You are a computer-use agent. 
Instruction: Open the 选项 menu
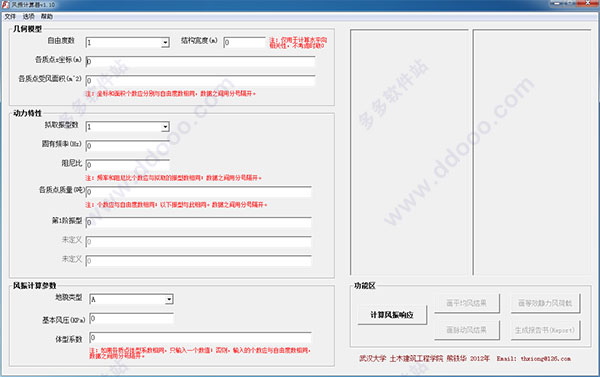[29, 16]
